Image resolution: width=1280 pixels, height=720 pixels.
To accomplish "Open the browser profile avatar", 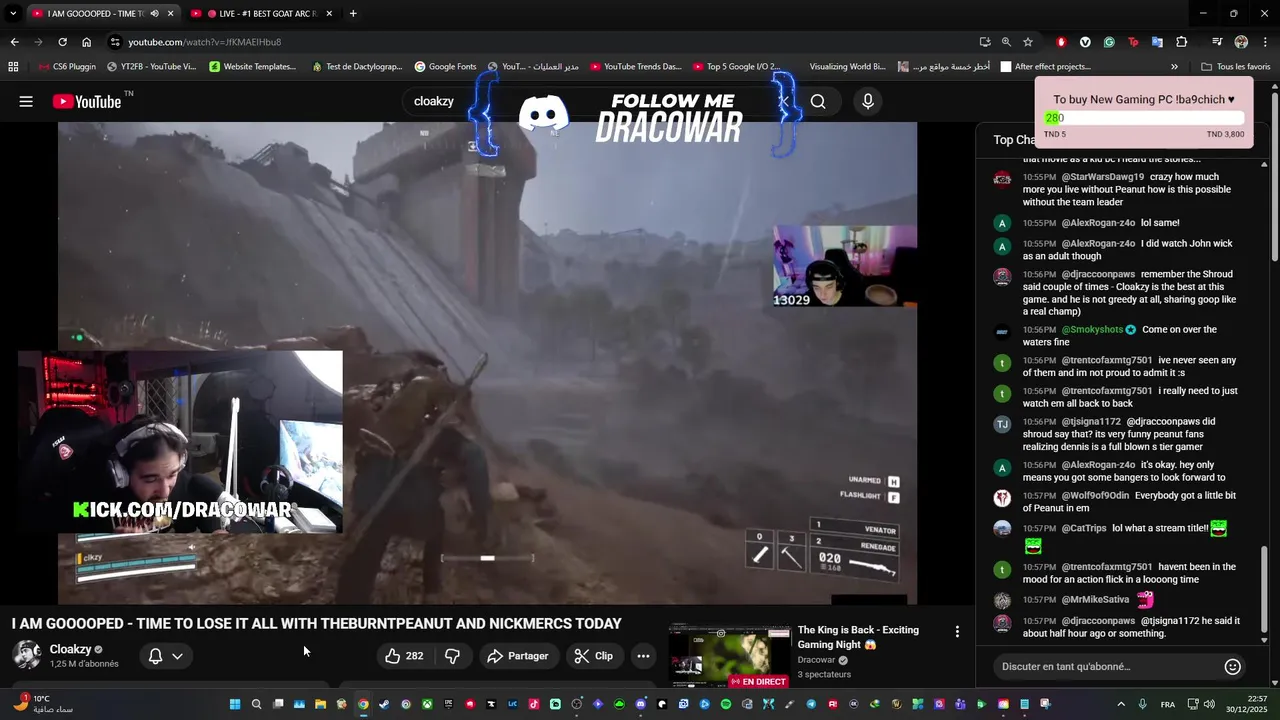I will 1241,42.
